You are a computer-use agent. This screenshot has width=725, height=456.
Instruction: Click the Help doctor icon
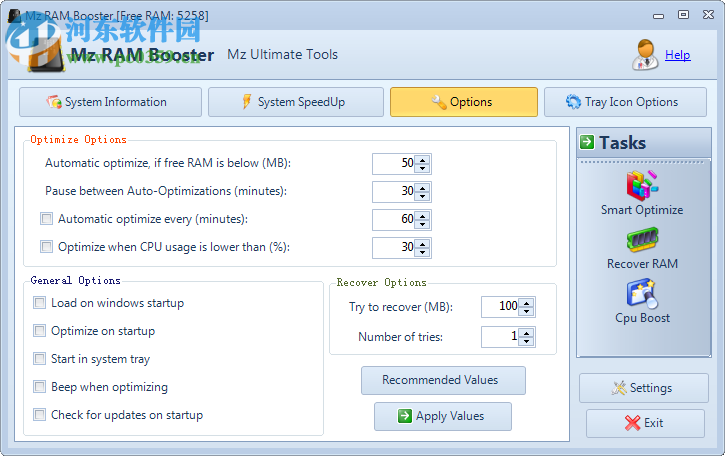[x=645, y=55]
